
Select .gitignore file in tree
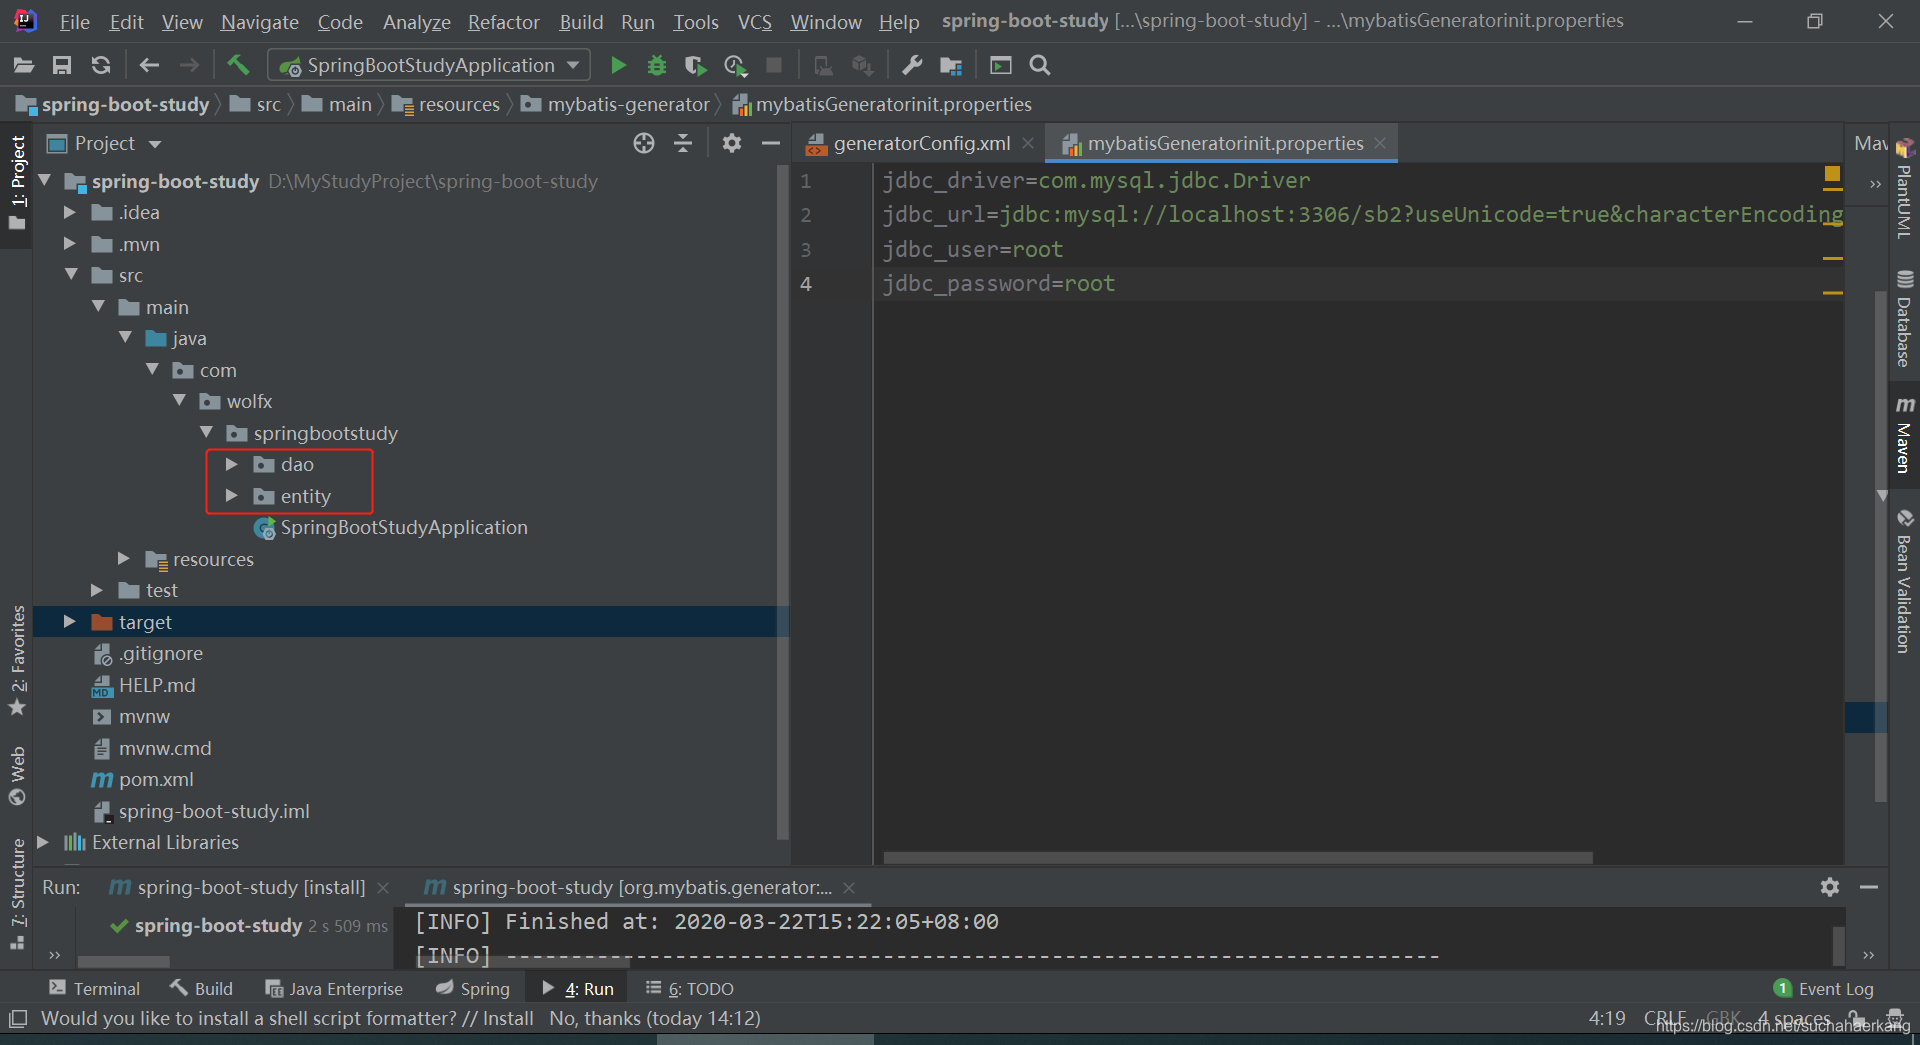[161, 654]
